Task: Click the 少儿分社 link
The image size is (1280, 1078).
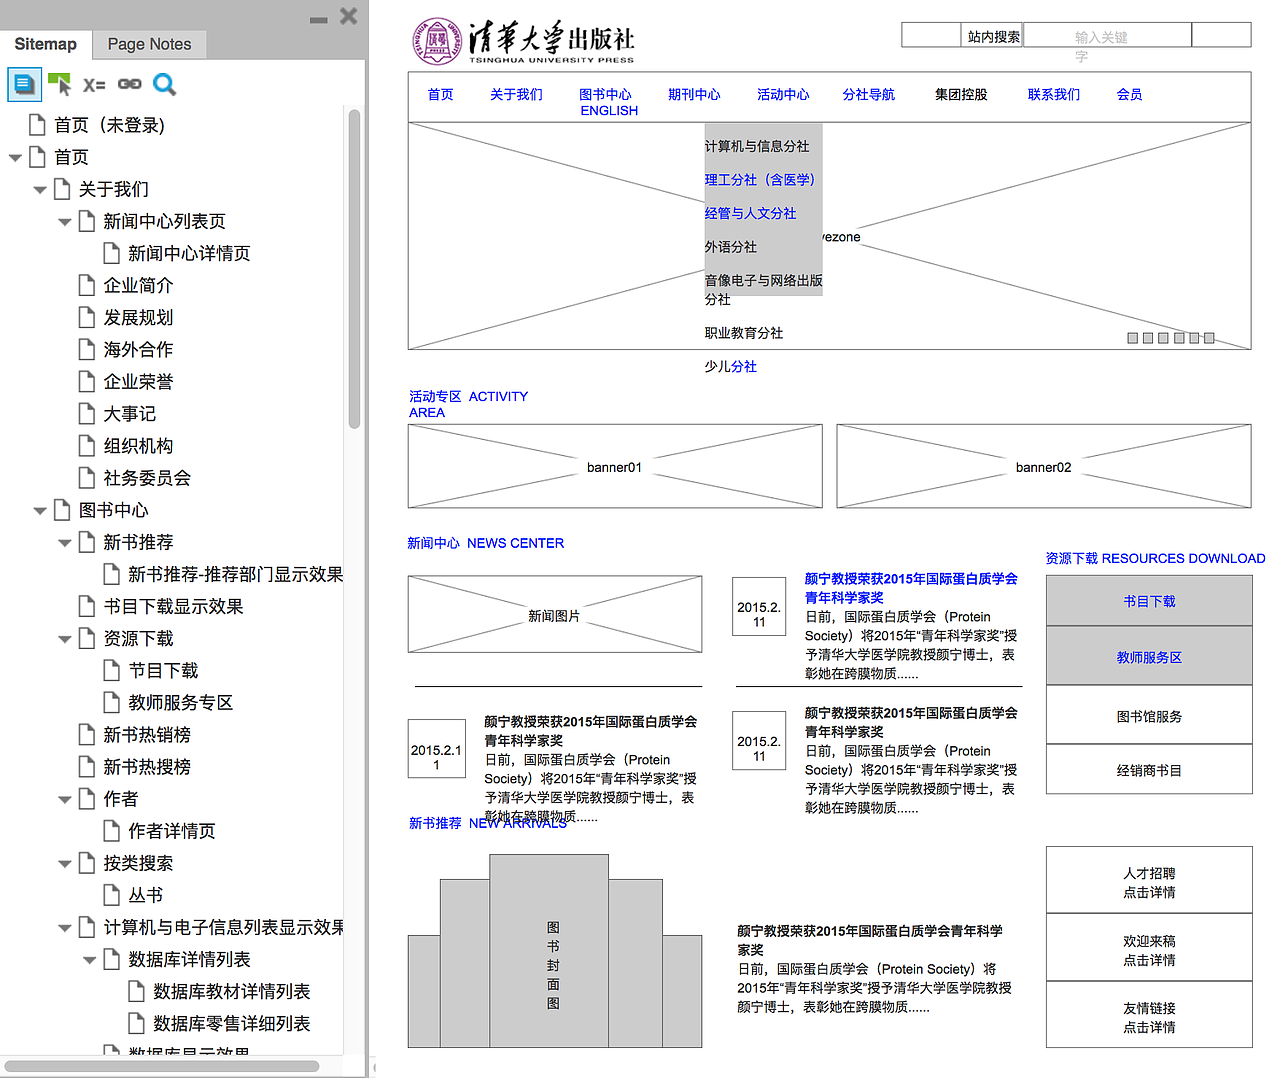Action: [730, 367]
